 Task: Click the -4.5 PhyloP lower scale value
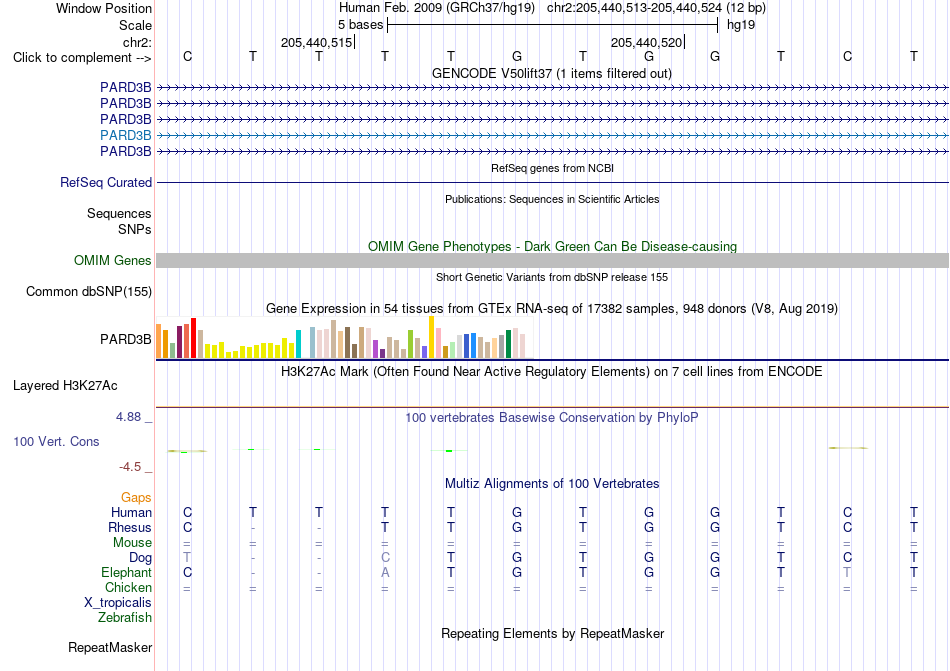click(x=130, y=466)
